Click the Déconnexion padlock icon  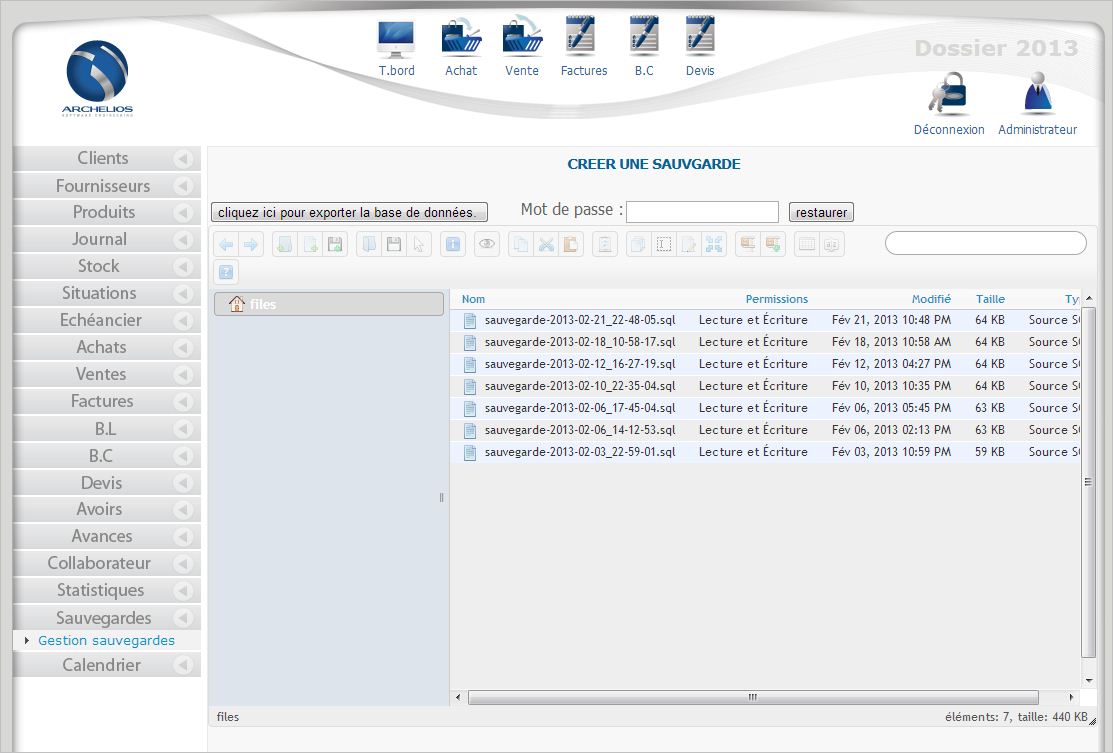tap(948, 96)
